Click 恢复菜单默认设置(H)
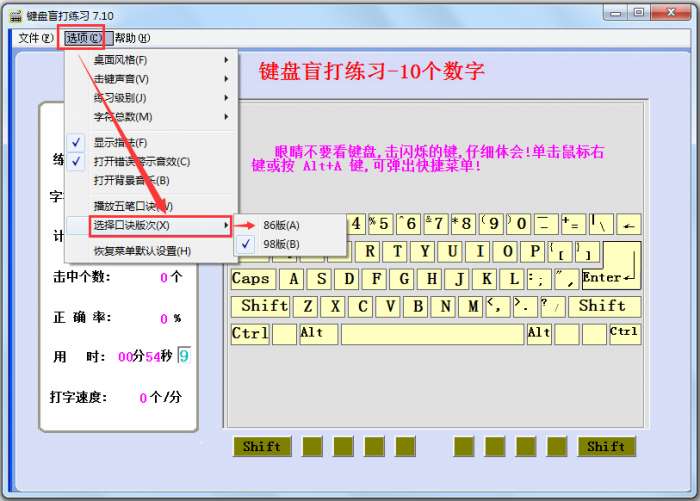 (151, 251)
